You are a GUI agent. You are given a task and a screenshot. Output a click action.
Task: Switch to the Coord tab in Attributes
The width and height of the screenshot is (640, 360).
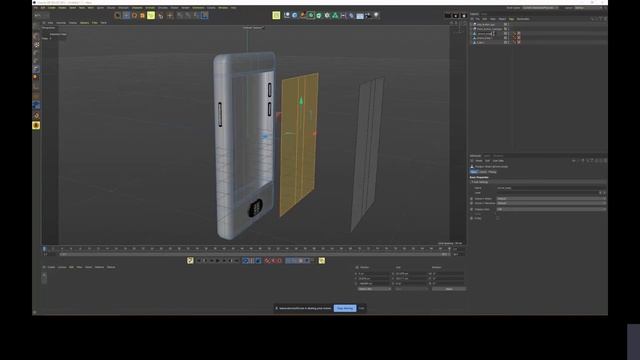(x=483, y=172)
